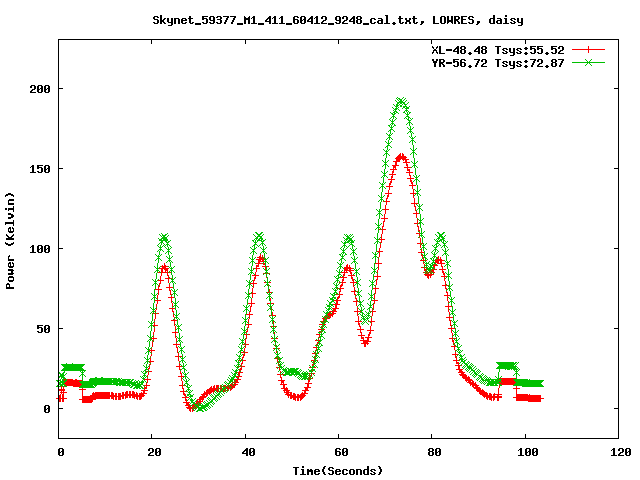Click y-axis tick label 100

(x=40, y=249)
